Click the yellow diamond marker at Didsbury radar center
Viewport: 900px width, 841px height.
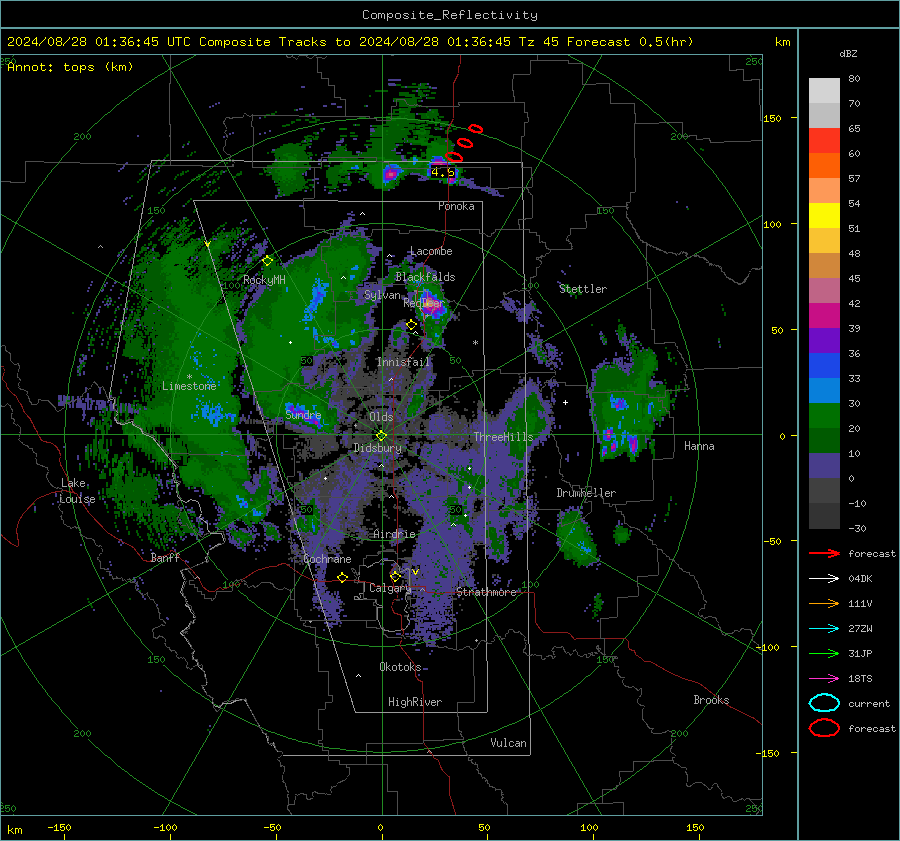pyautogui.click(x=381, y=436)
